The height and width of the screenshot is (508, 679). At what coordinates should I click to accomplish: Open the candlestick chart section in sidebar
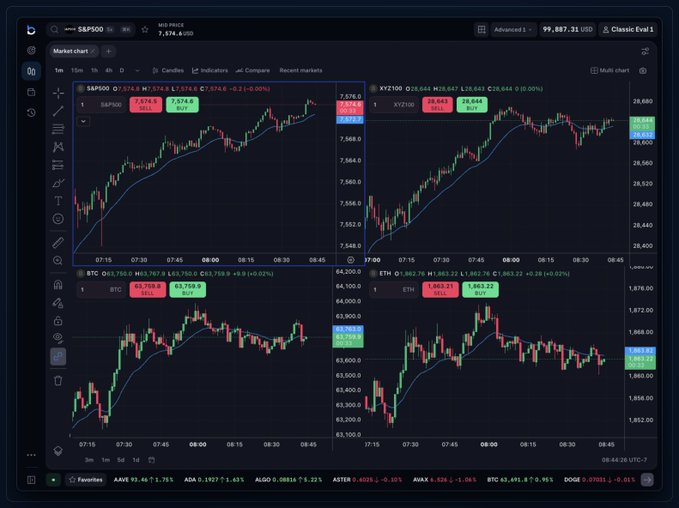pos(31,71)
